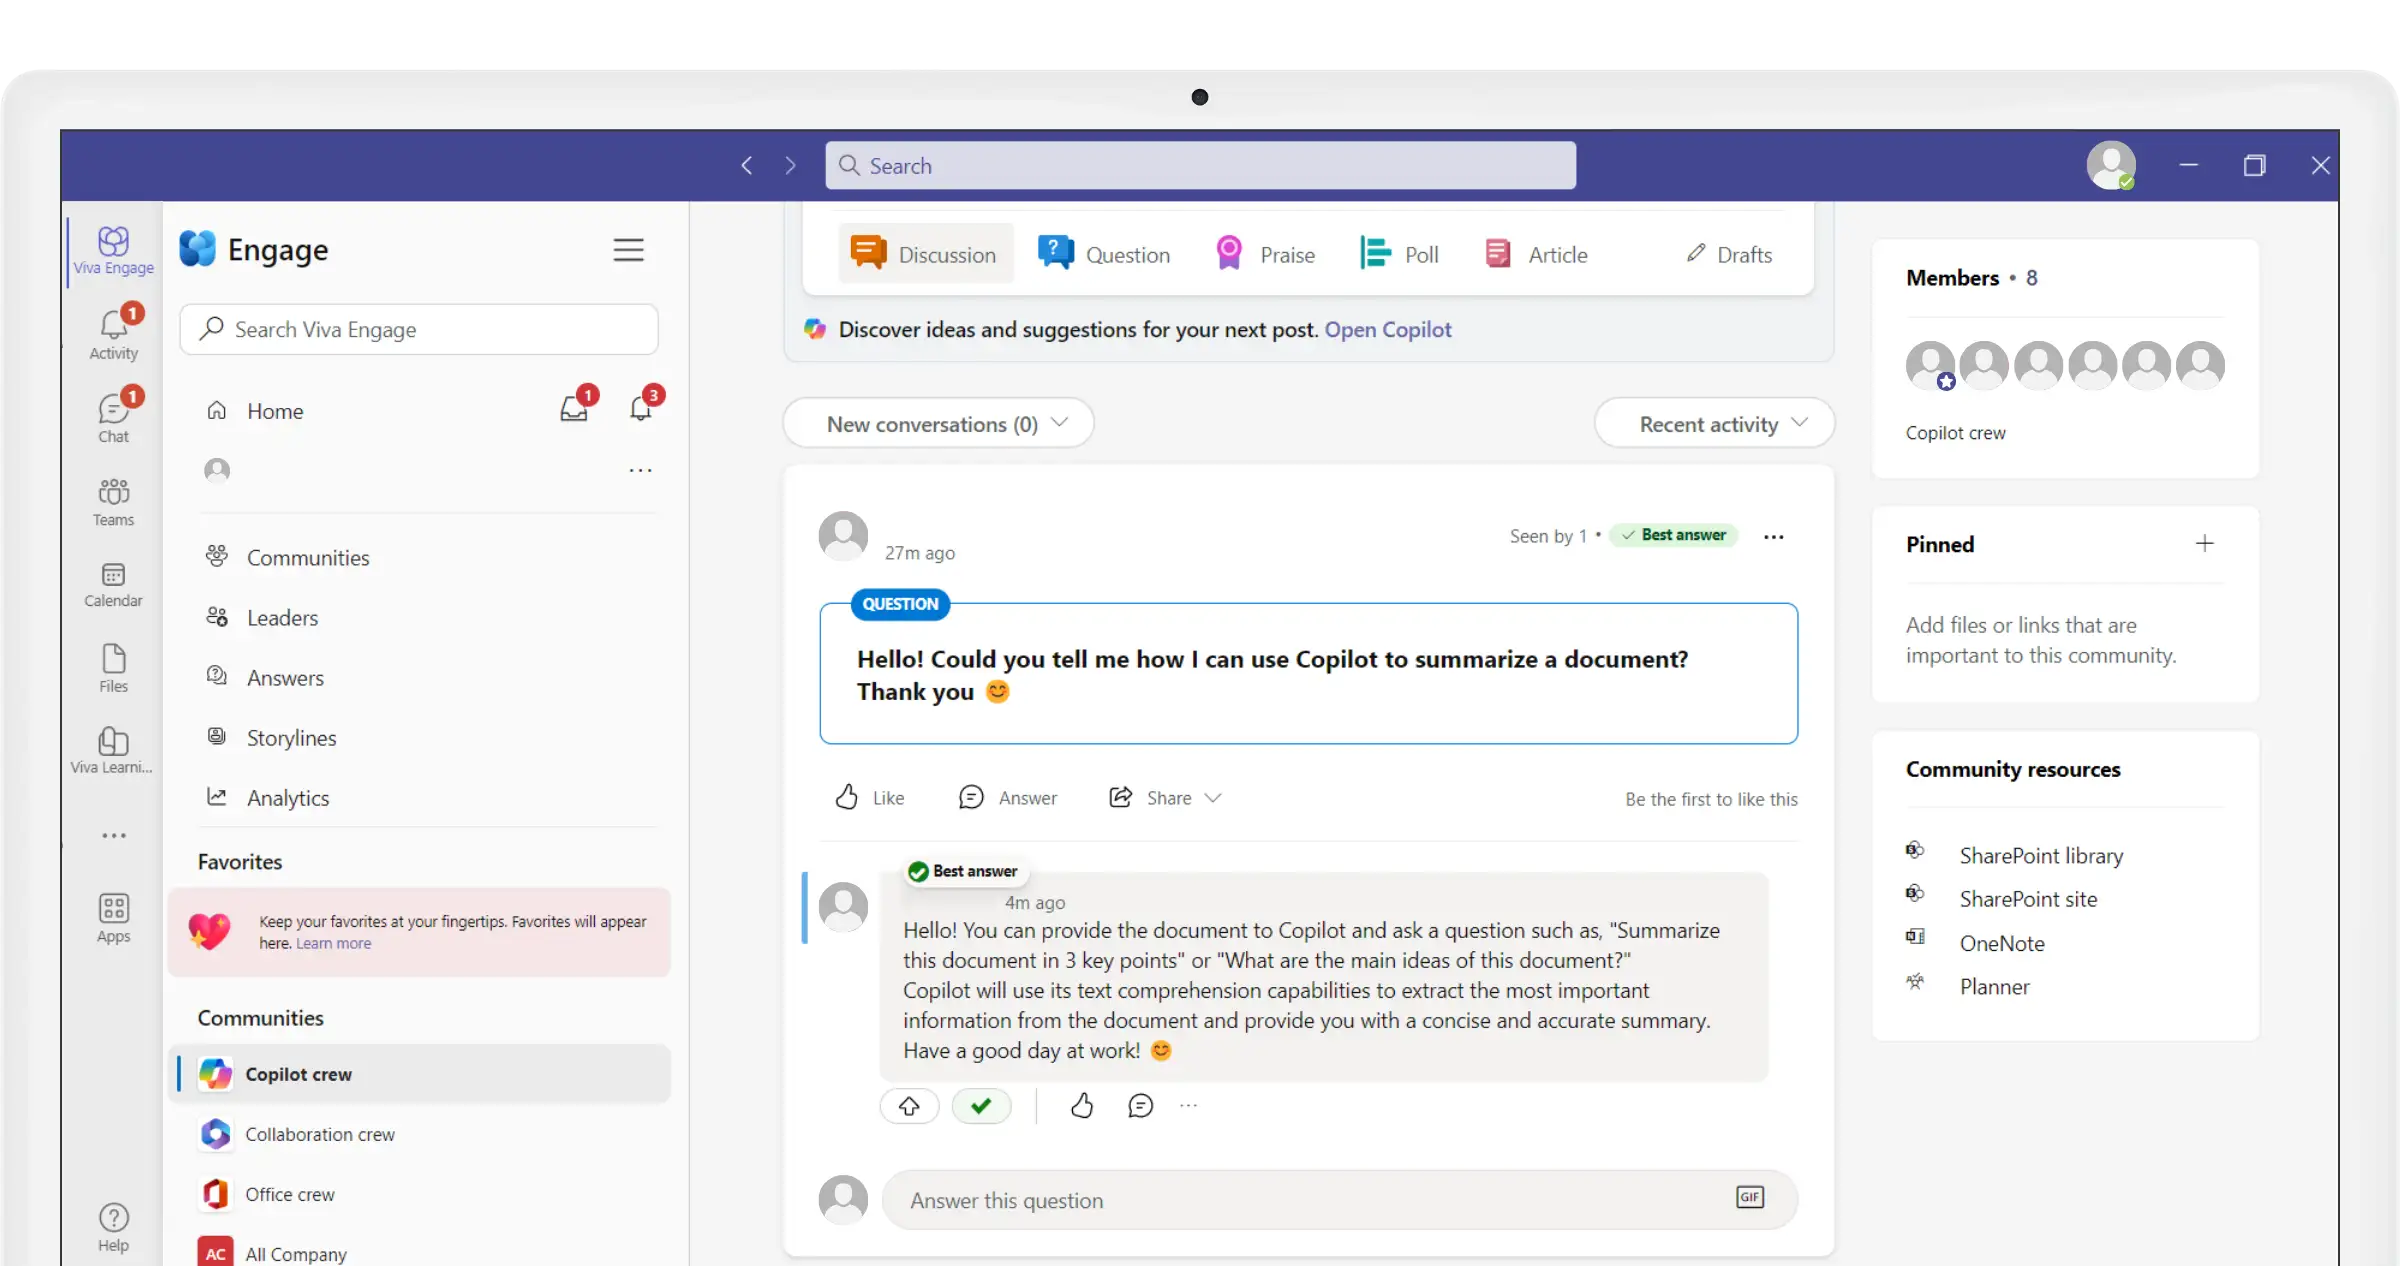Click Learn more about favorites

(x=333, y=943)
